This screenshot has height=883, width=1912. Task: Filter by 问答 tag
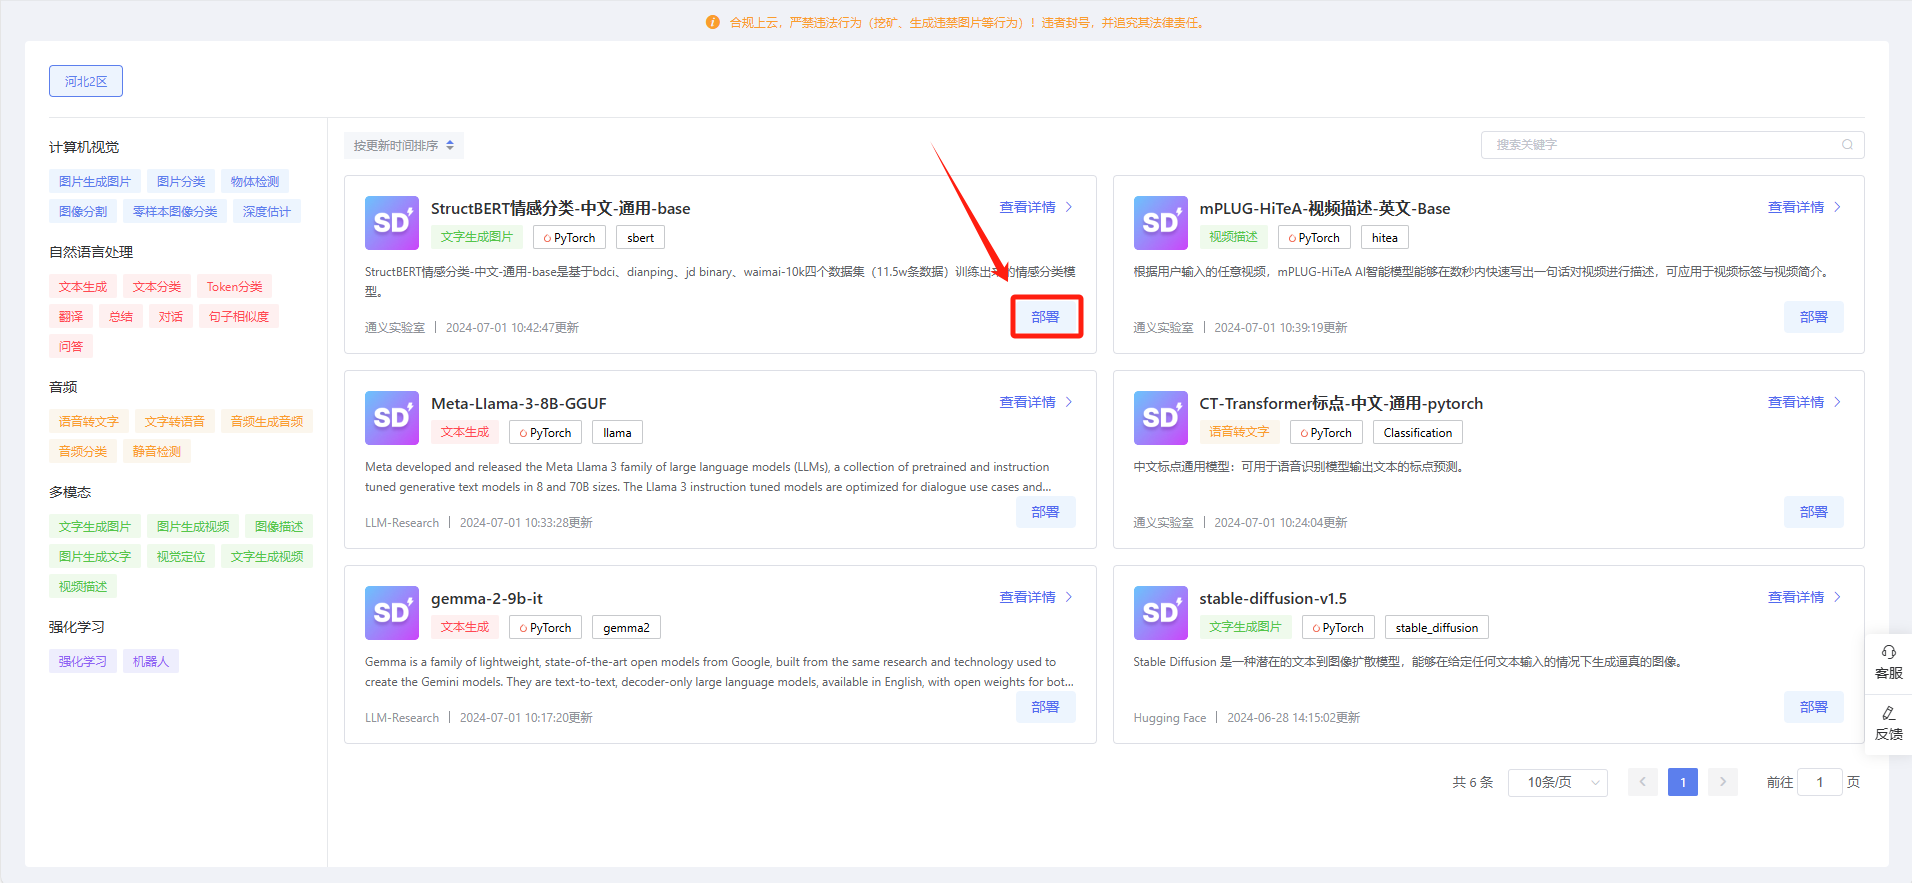pyautogui.click(x=71, y=347)
